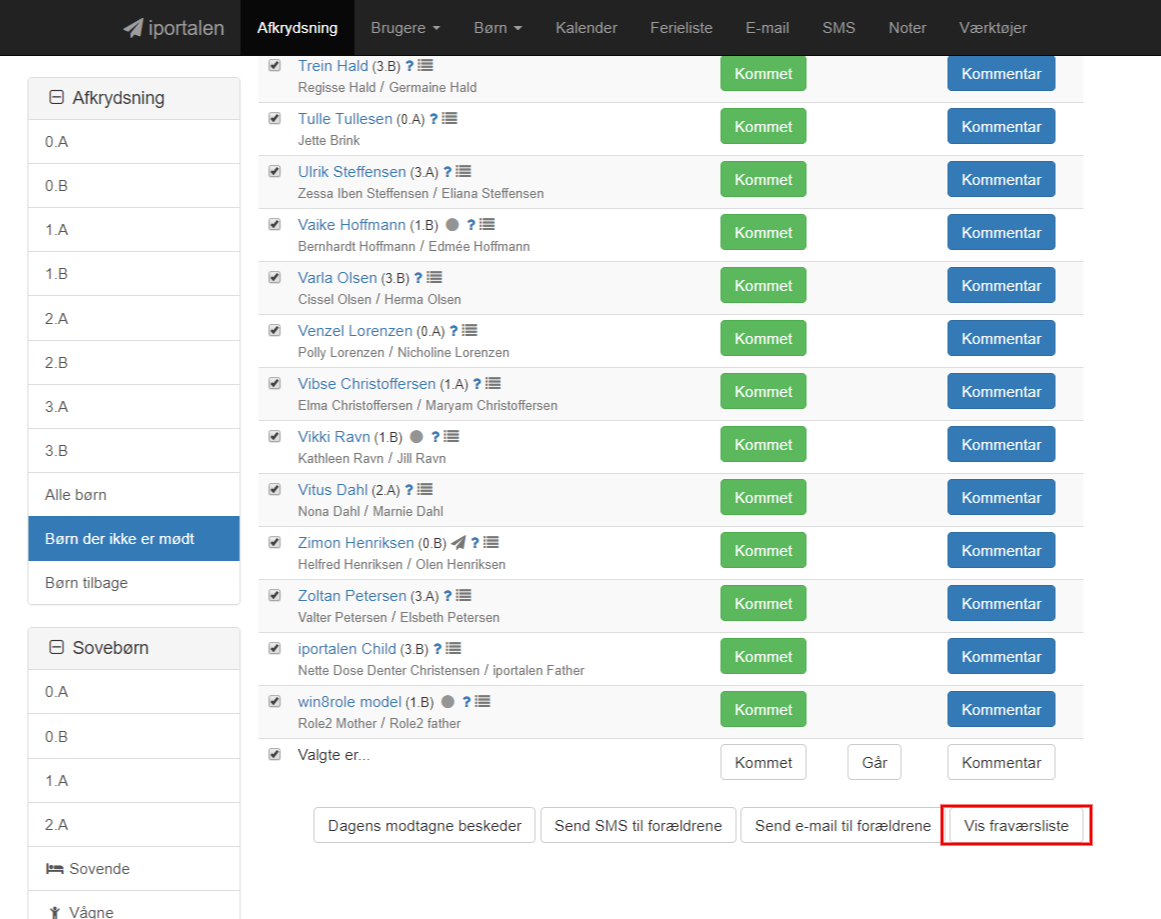The width and height of the screenshot is (1161, 919).
Task: Collapse the Sovebørn sidebar panel
Action: pyautogui.click(x=56, y=648)
